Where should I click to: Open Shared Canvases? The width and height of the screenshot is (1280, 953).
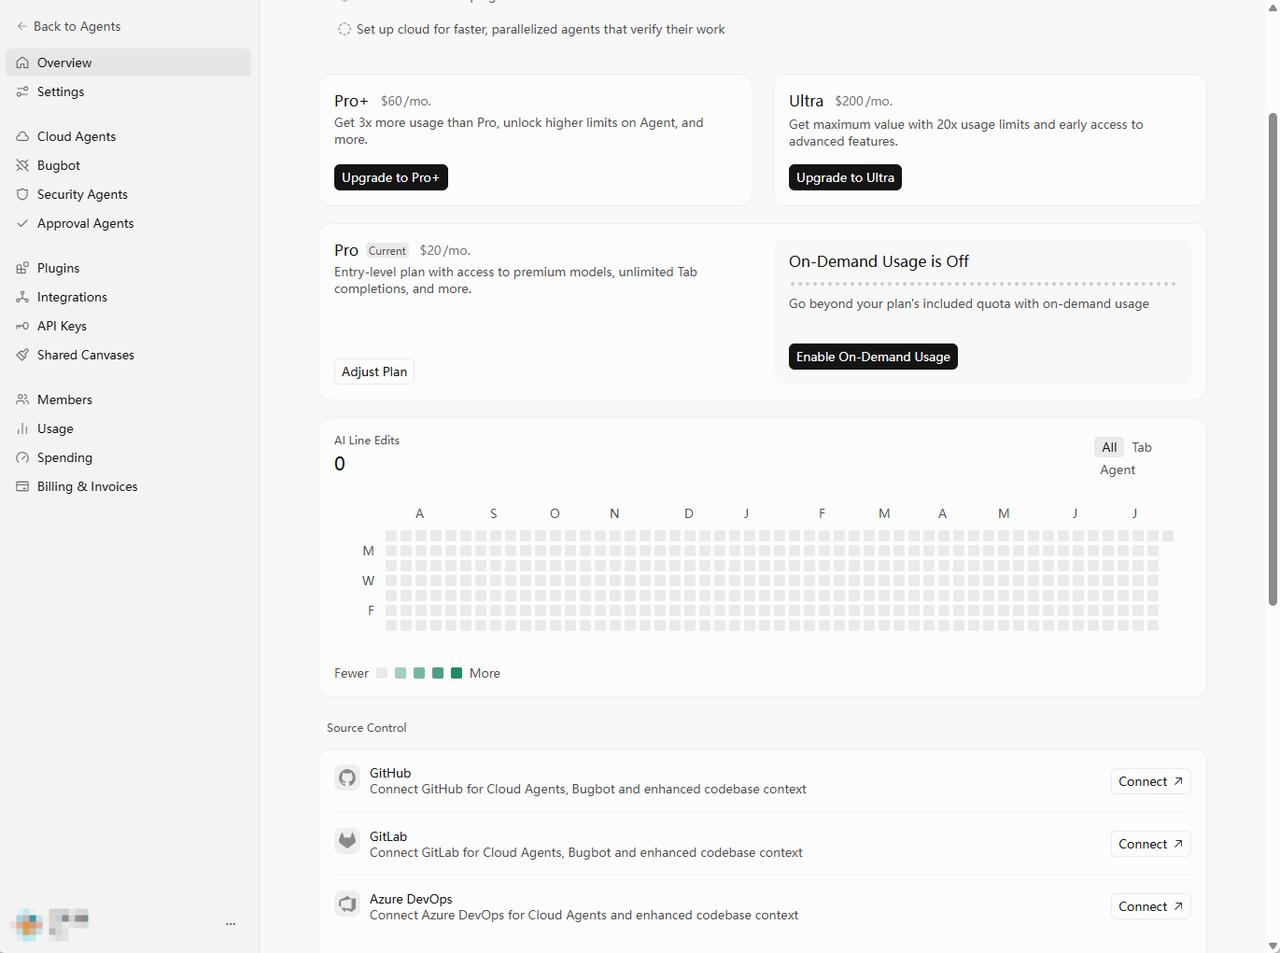[128, 355]
